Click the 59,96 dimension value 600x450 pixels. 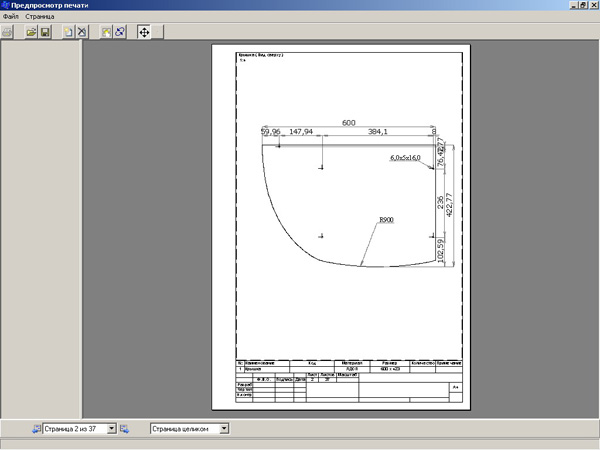pyautogui.click(x=271, y=132)
